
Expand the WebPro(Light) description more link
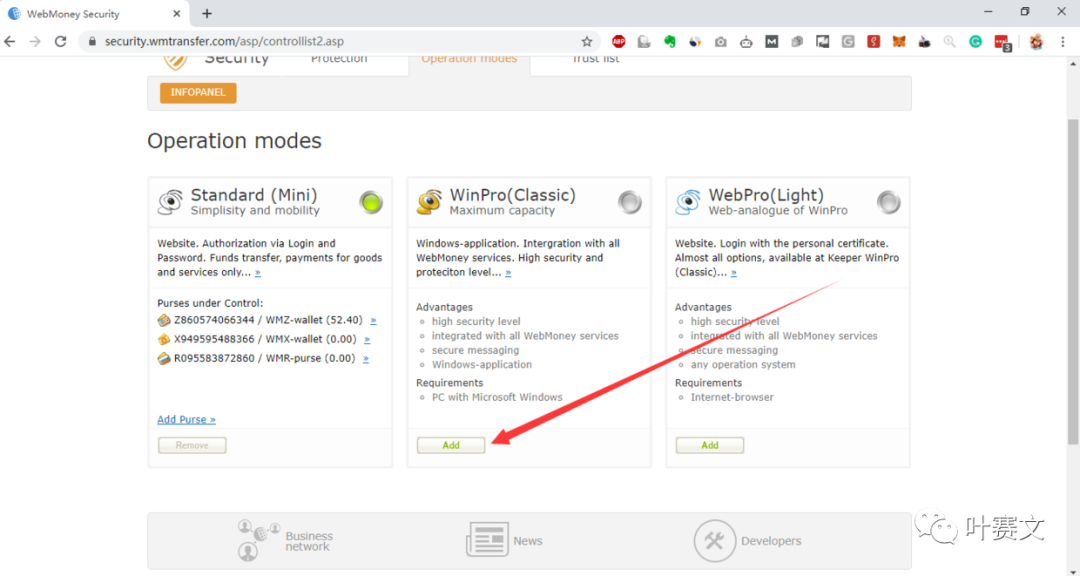(x=733, y=273)
